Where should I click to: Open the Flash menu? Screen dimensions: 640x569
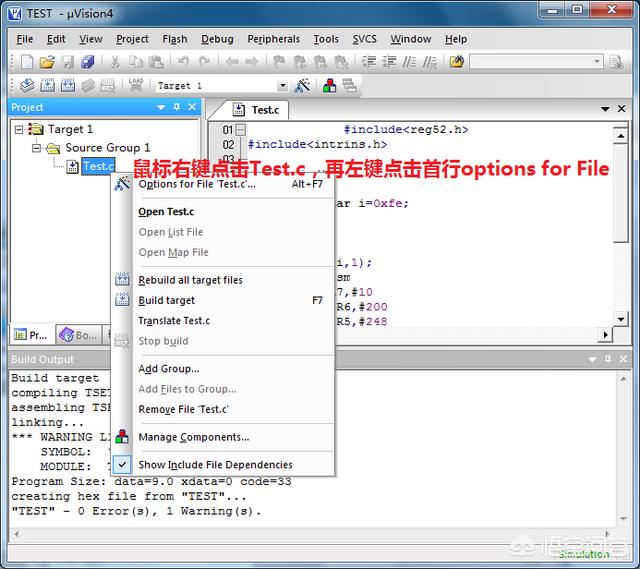point(175,39)
